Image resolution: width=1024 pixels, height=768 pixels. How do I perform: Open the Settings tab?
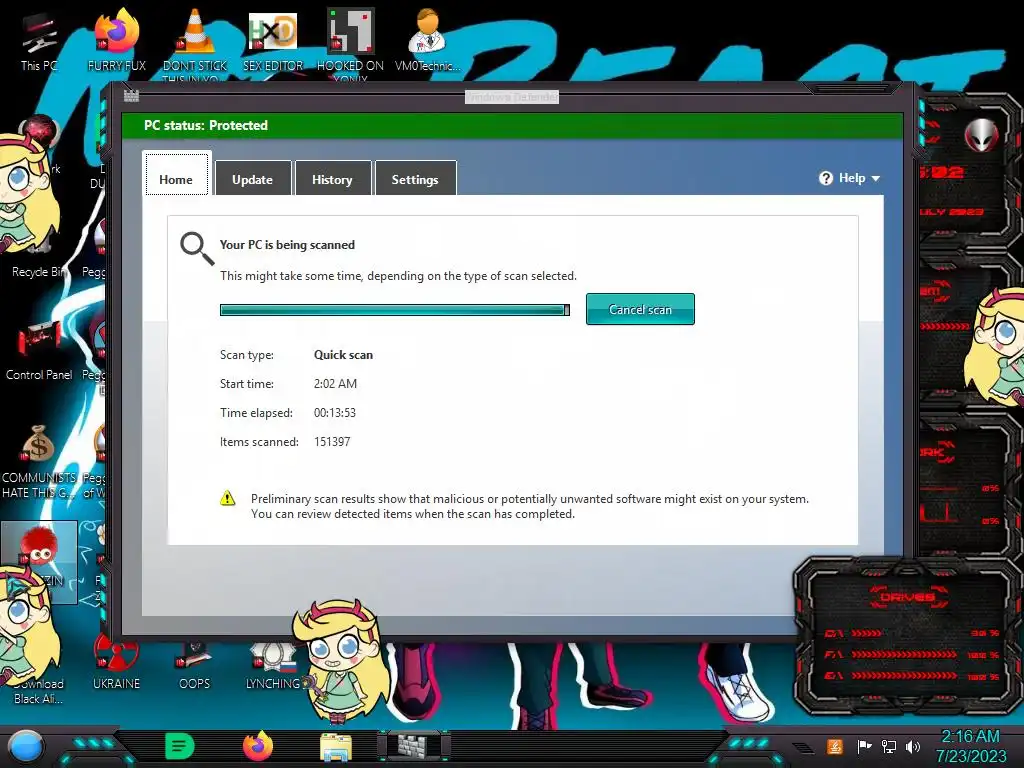[x=415, y=178]
